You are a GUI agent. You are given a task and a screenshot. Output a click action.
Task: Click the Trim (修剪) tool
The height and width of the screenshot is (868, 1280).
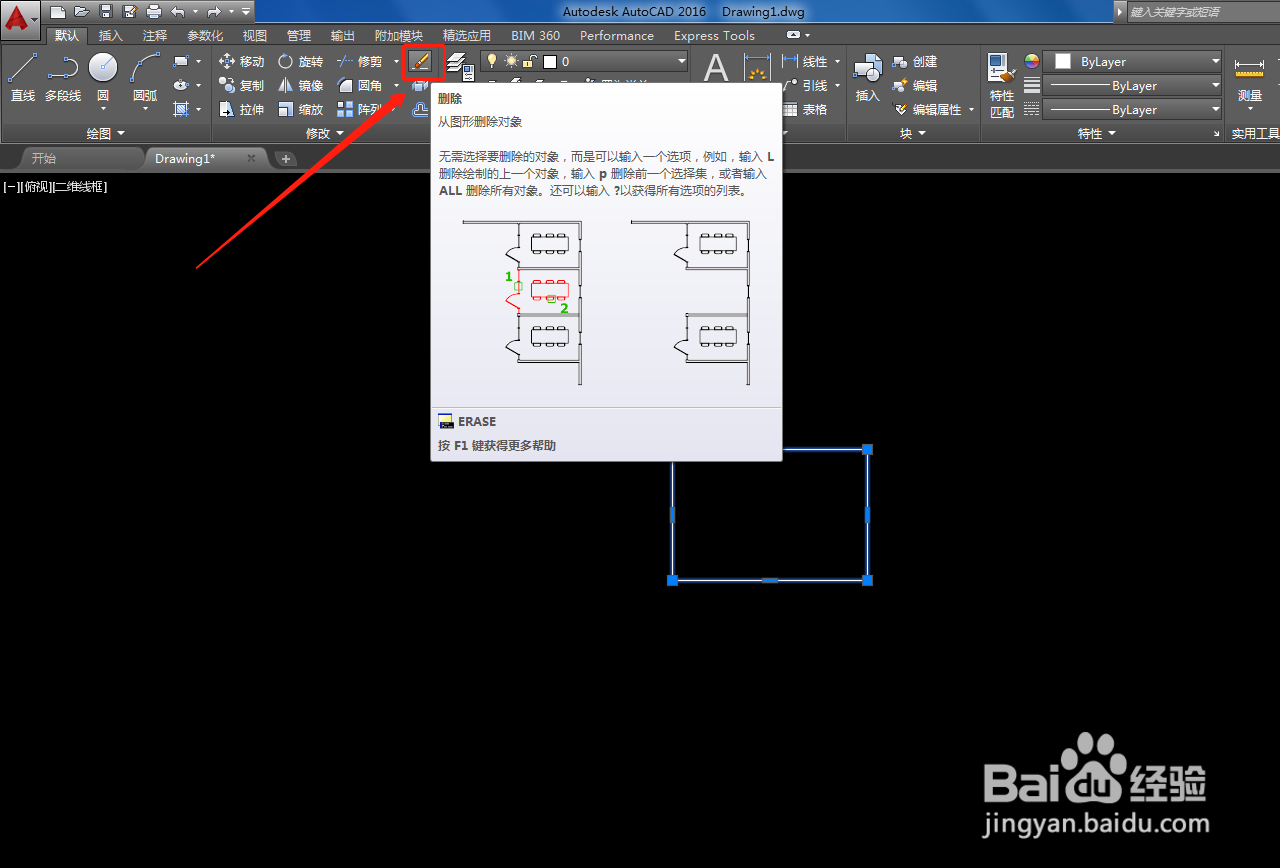coord(359,61)
